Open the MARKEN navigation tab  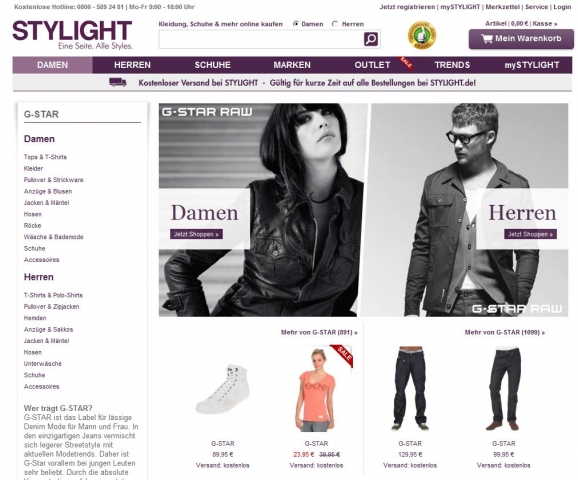pos(292,65)
